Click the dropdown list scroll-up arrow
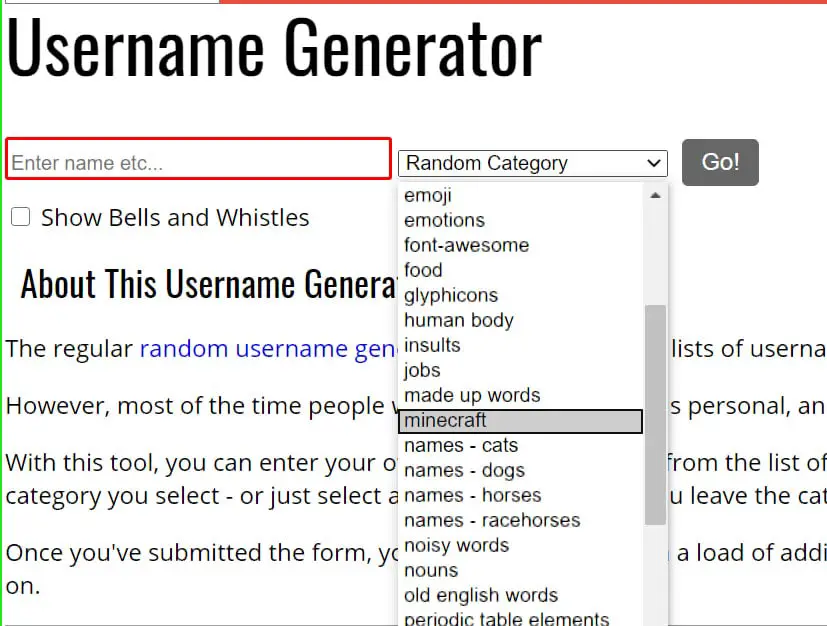This screenshot has height=626, width=827. point(656,196)
